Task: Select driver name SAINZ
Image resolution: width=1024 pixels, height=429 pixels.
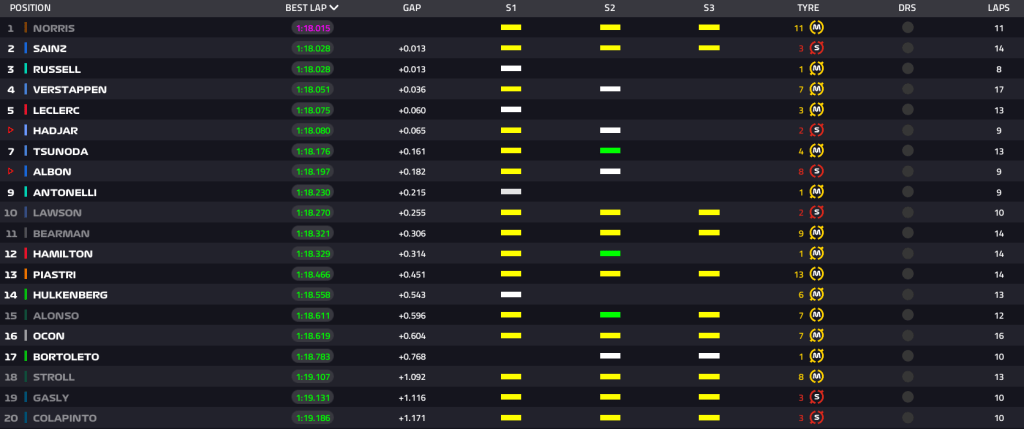Action: tap(50, 48)
